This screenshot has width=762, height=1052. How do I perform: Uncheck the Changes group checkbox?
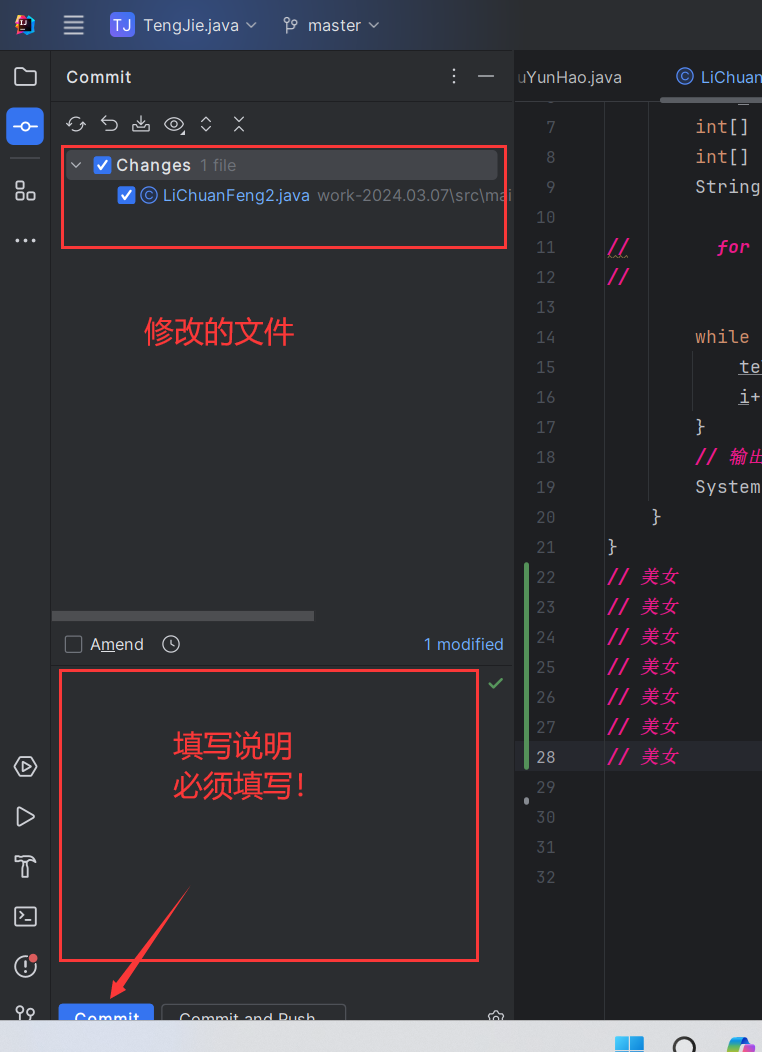[102, 165]
